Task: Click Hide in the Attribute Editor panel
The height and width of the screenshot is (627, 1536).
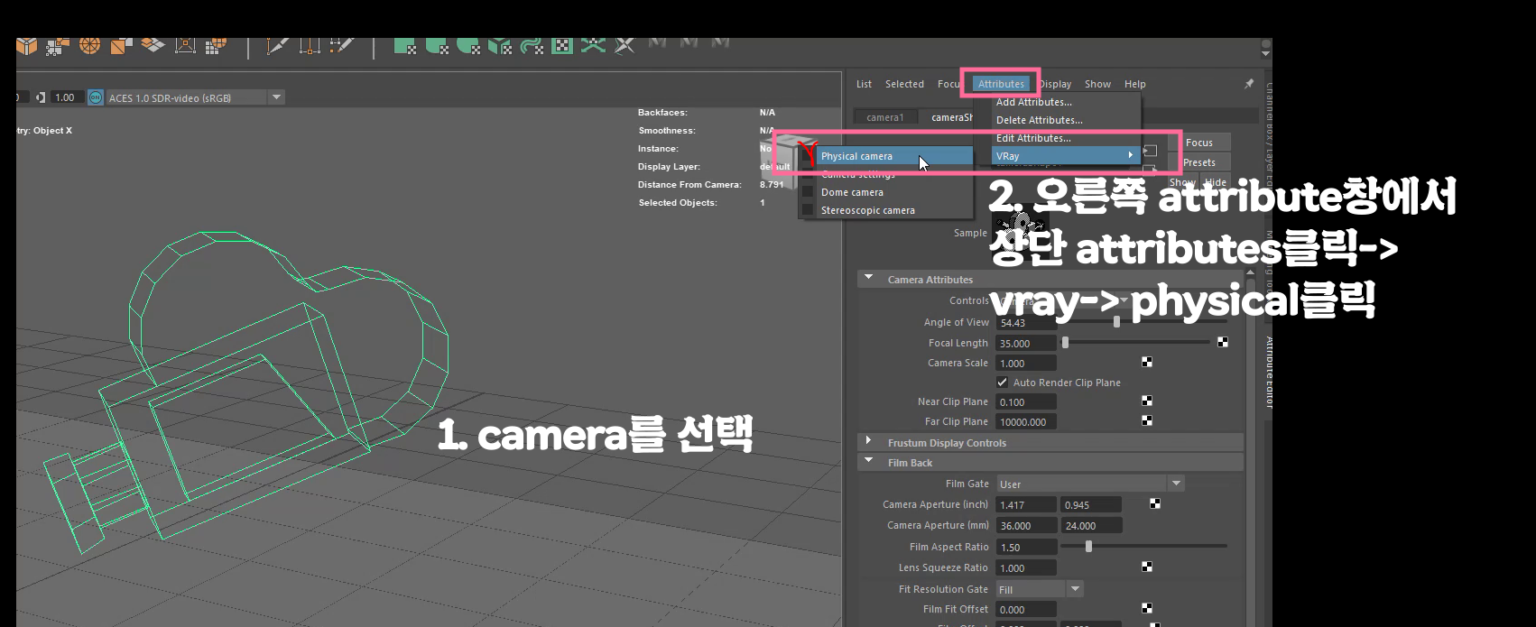Action: pyautogui.click(x=1214, y=182)
